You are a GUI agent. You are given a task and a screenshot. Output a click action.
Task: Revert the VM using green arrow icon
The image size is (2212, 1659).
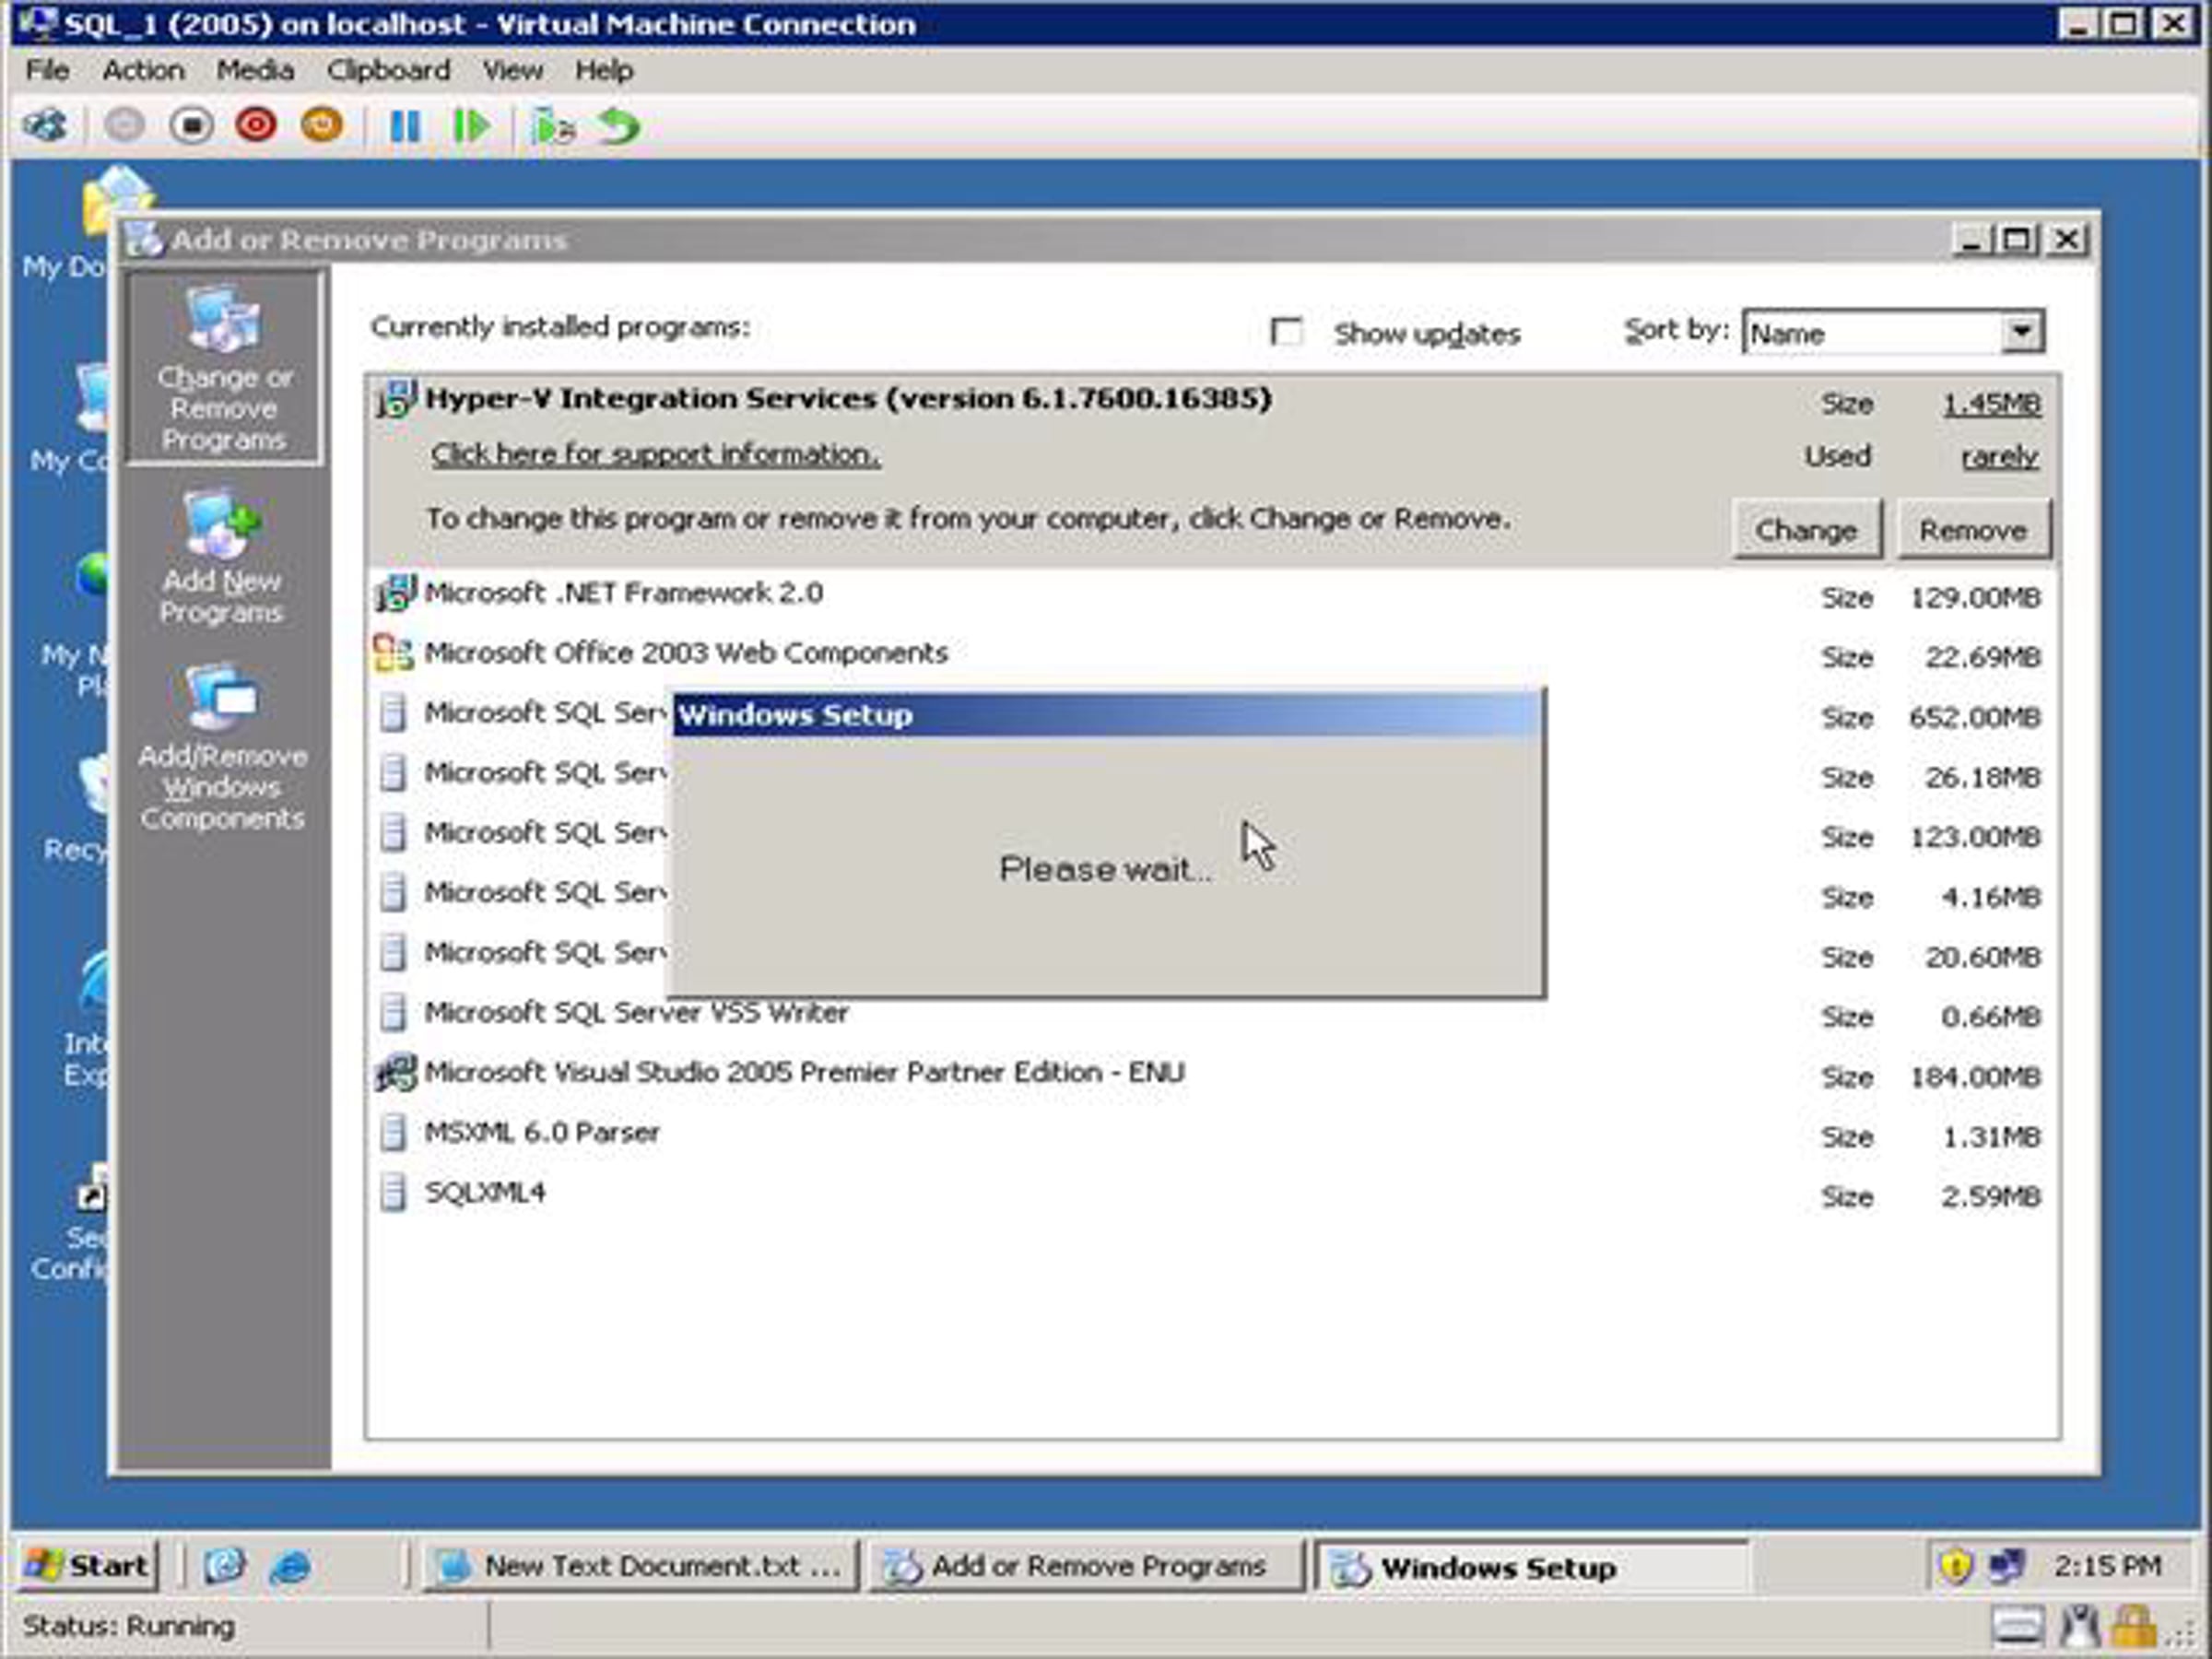click(x=619, y=126)
